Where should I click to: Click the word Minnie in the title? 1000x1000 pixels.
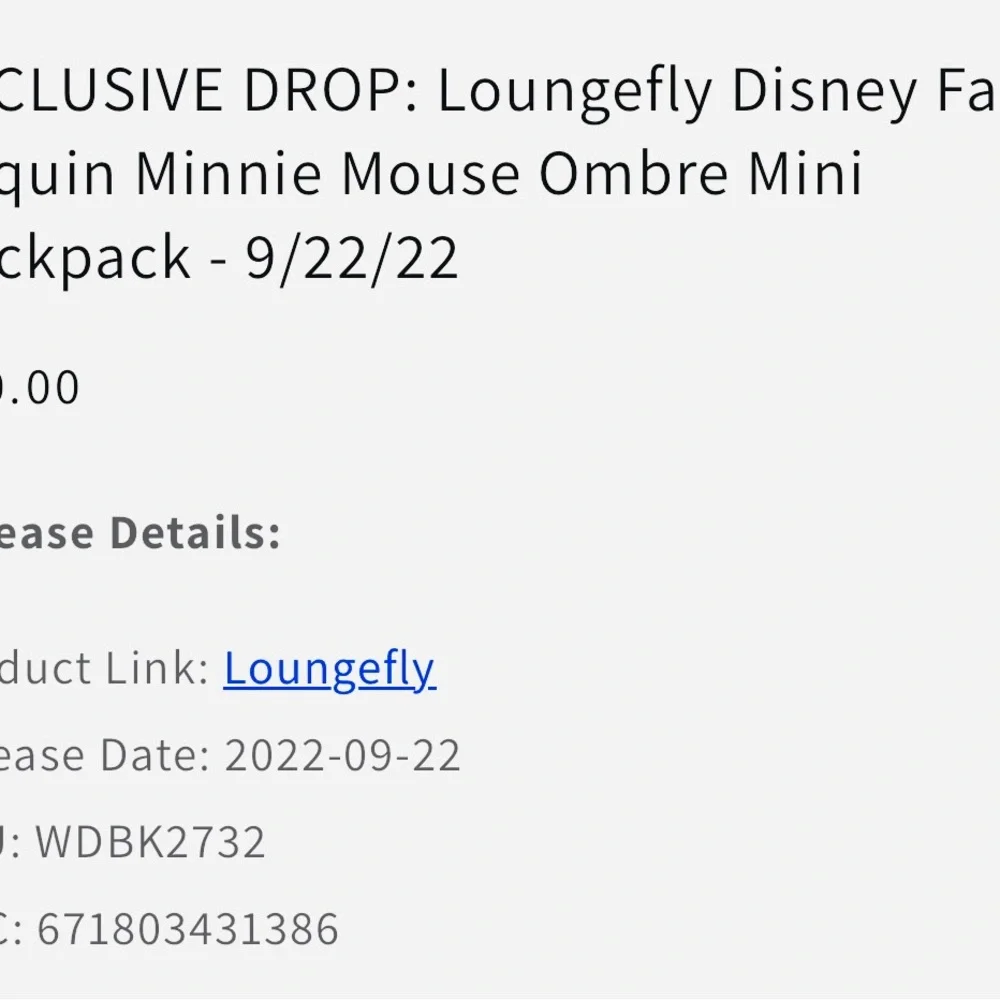(229, 174)
